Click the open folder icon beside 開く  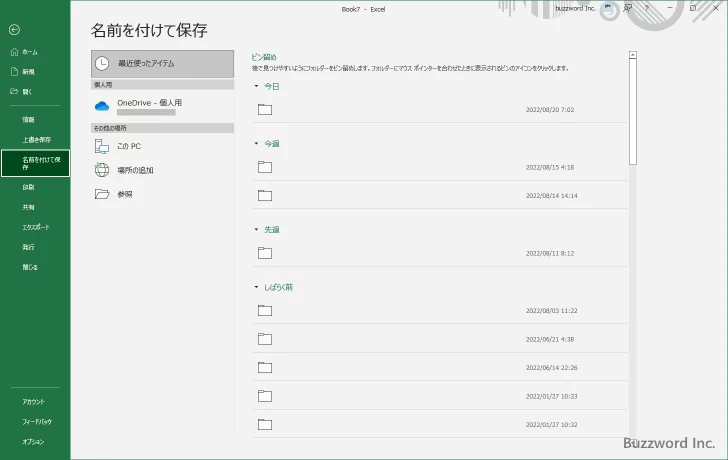coord(14,91)
